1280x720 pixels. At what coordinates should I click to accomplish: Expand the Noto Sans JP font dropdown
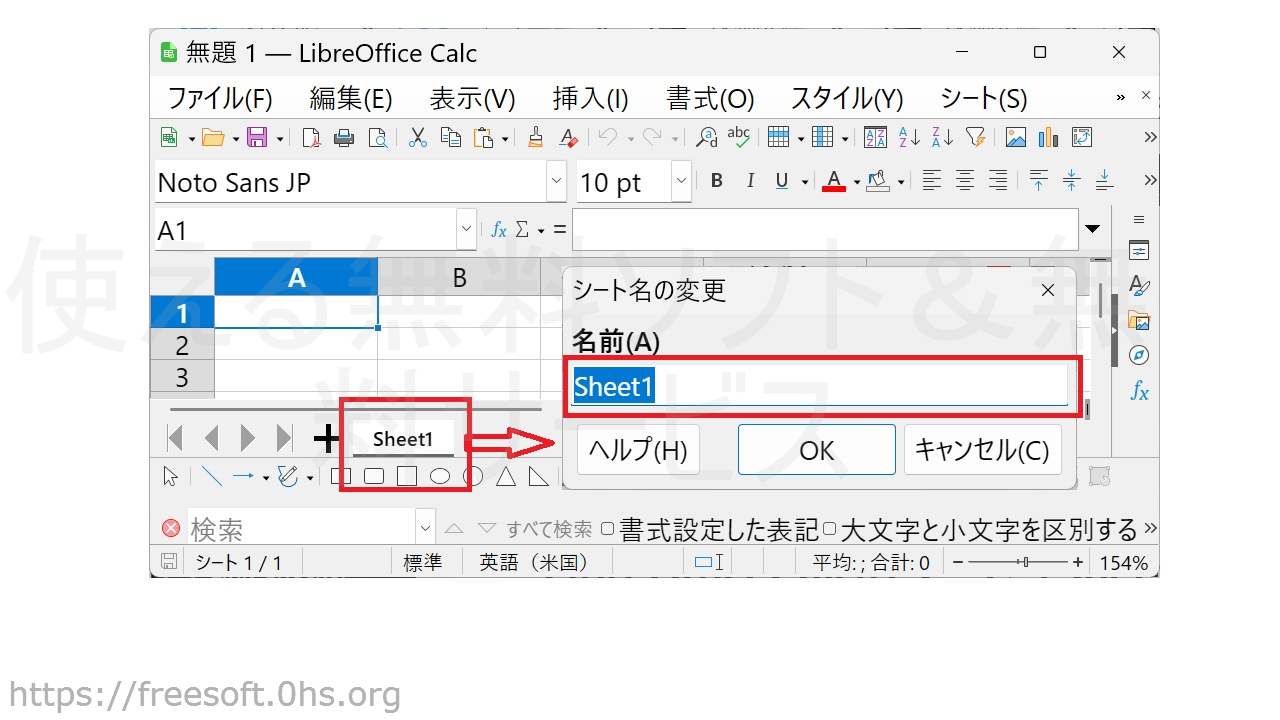click(x=556, y=181)
